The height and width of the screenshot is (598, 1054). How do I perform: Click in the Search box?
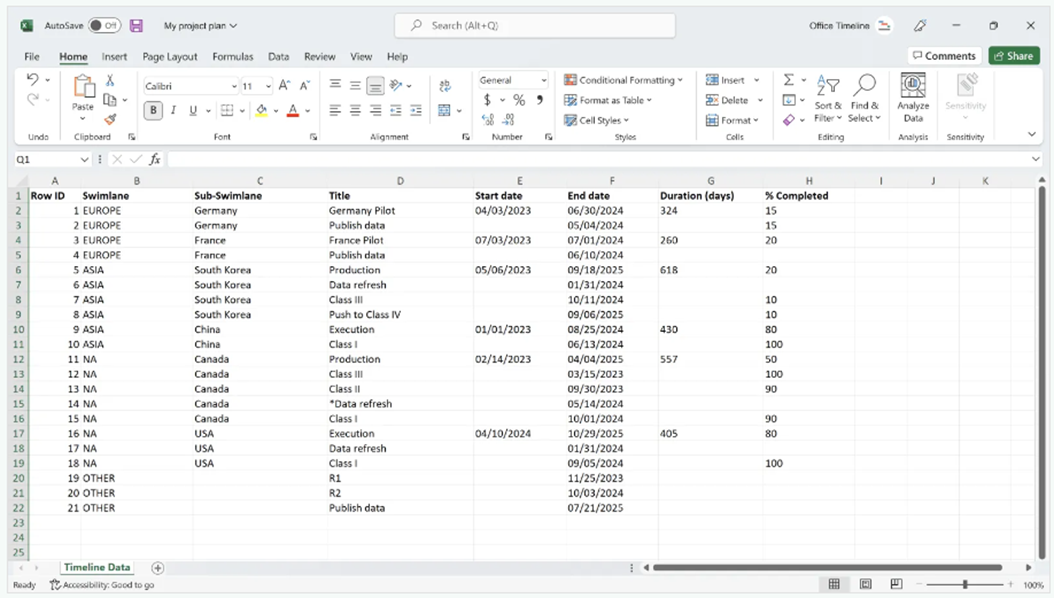click(535, 26)
